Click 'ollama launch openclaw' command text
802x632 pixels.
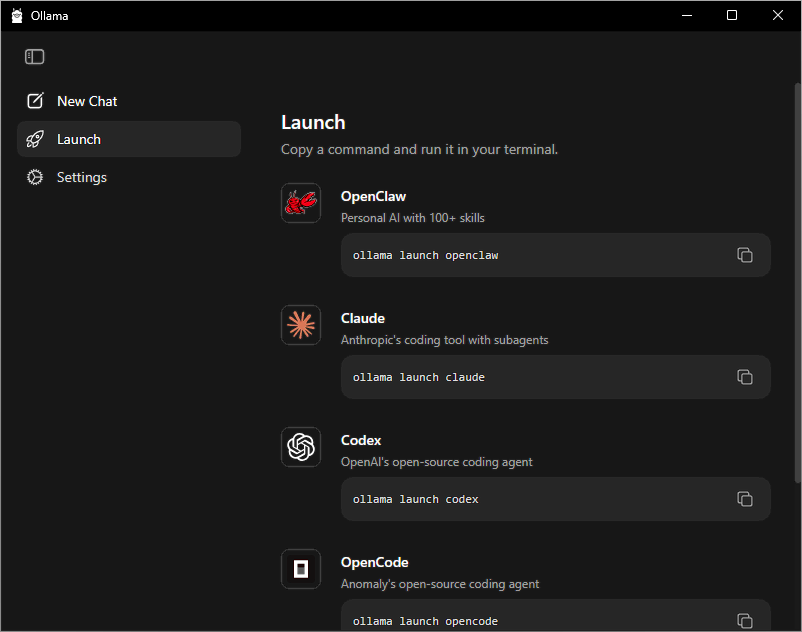click(x=426, y=255)
